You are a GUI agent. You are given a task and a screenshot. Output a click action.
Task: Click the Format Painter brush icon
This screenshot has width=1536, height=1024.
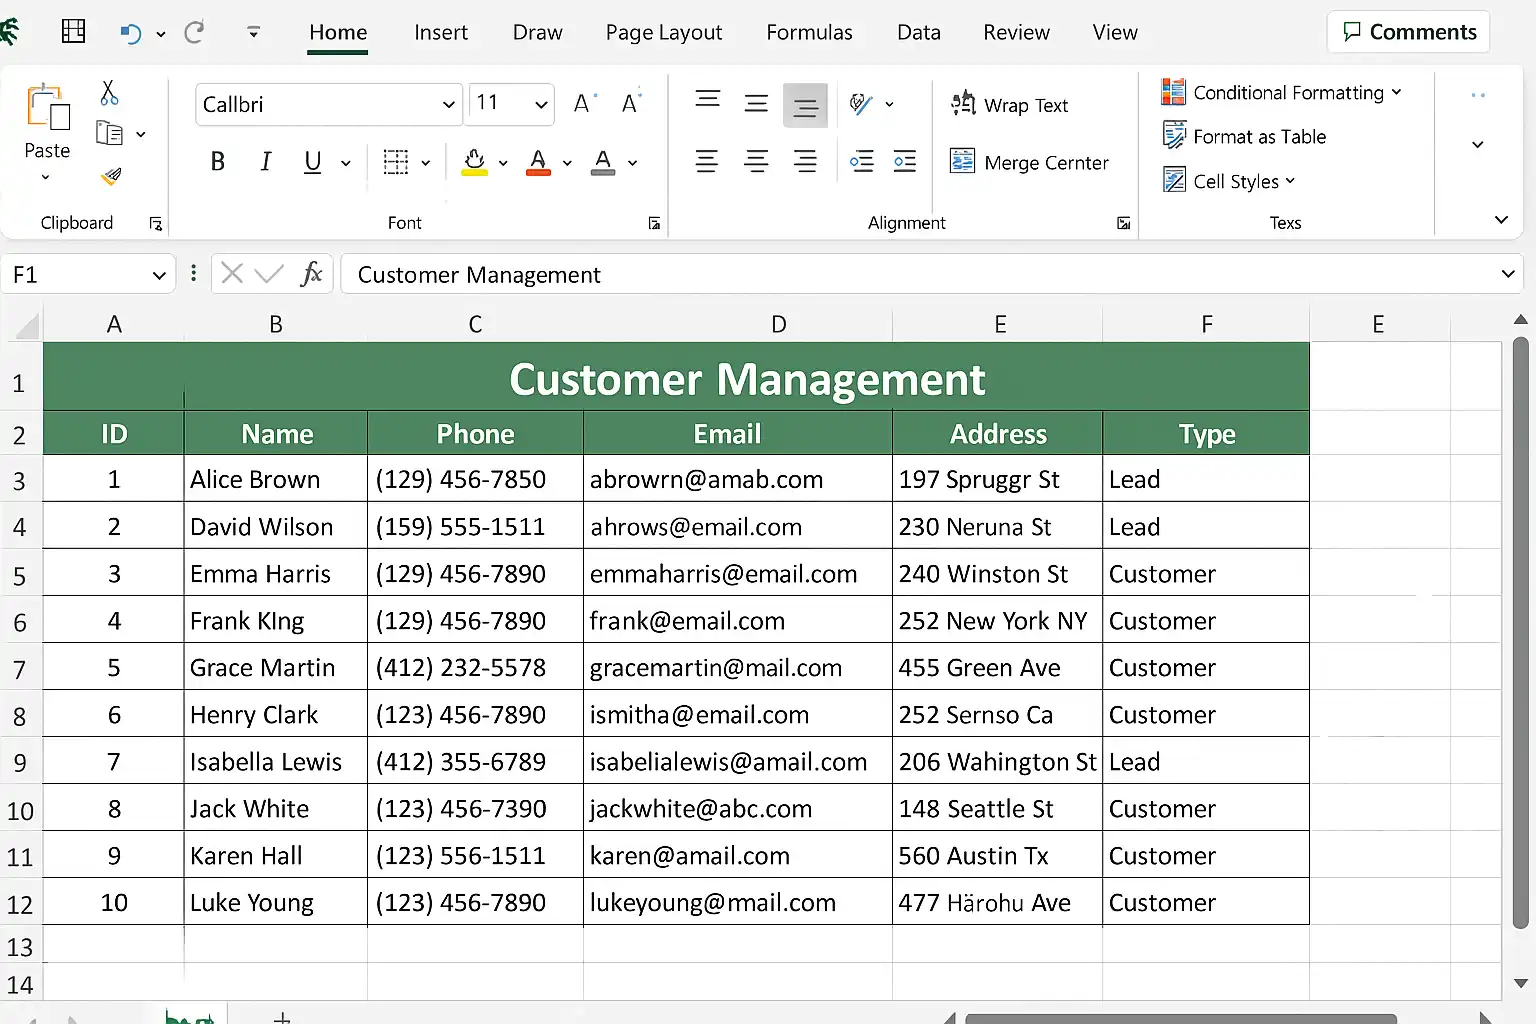click(x=111, y=177)
